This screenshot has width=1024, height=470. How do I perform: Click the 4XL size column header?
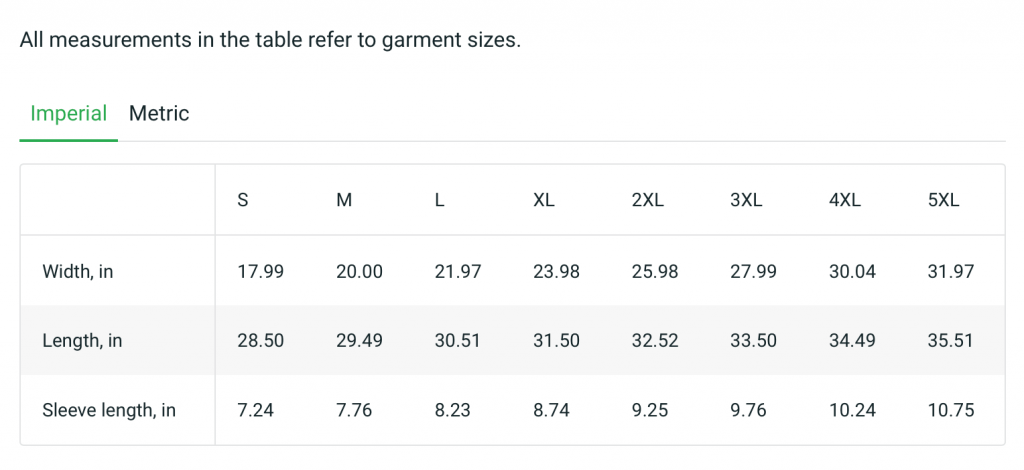pyautogui.click(x=845, y=200)
